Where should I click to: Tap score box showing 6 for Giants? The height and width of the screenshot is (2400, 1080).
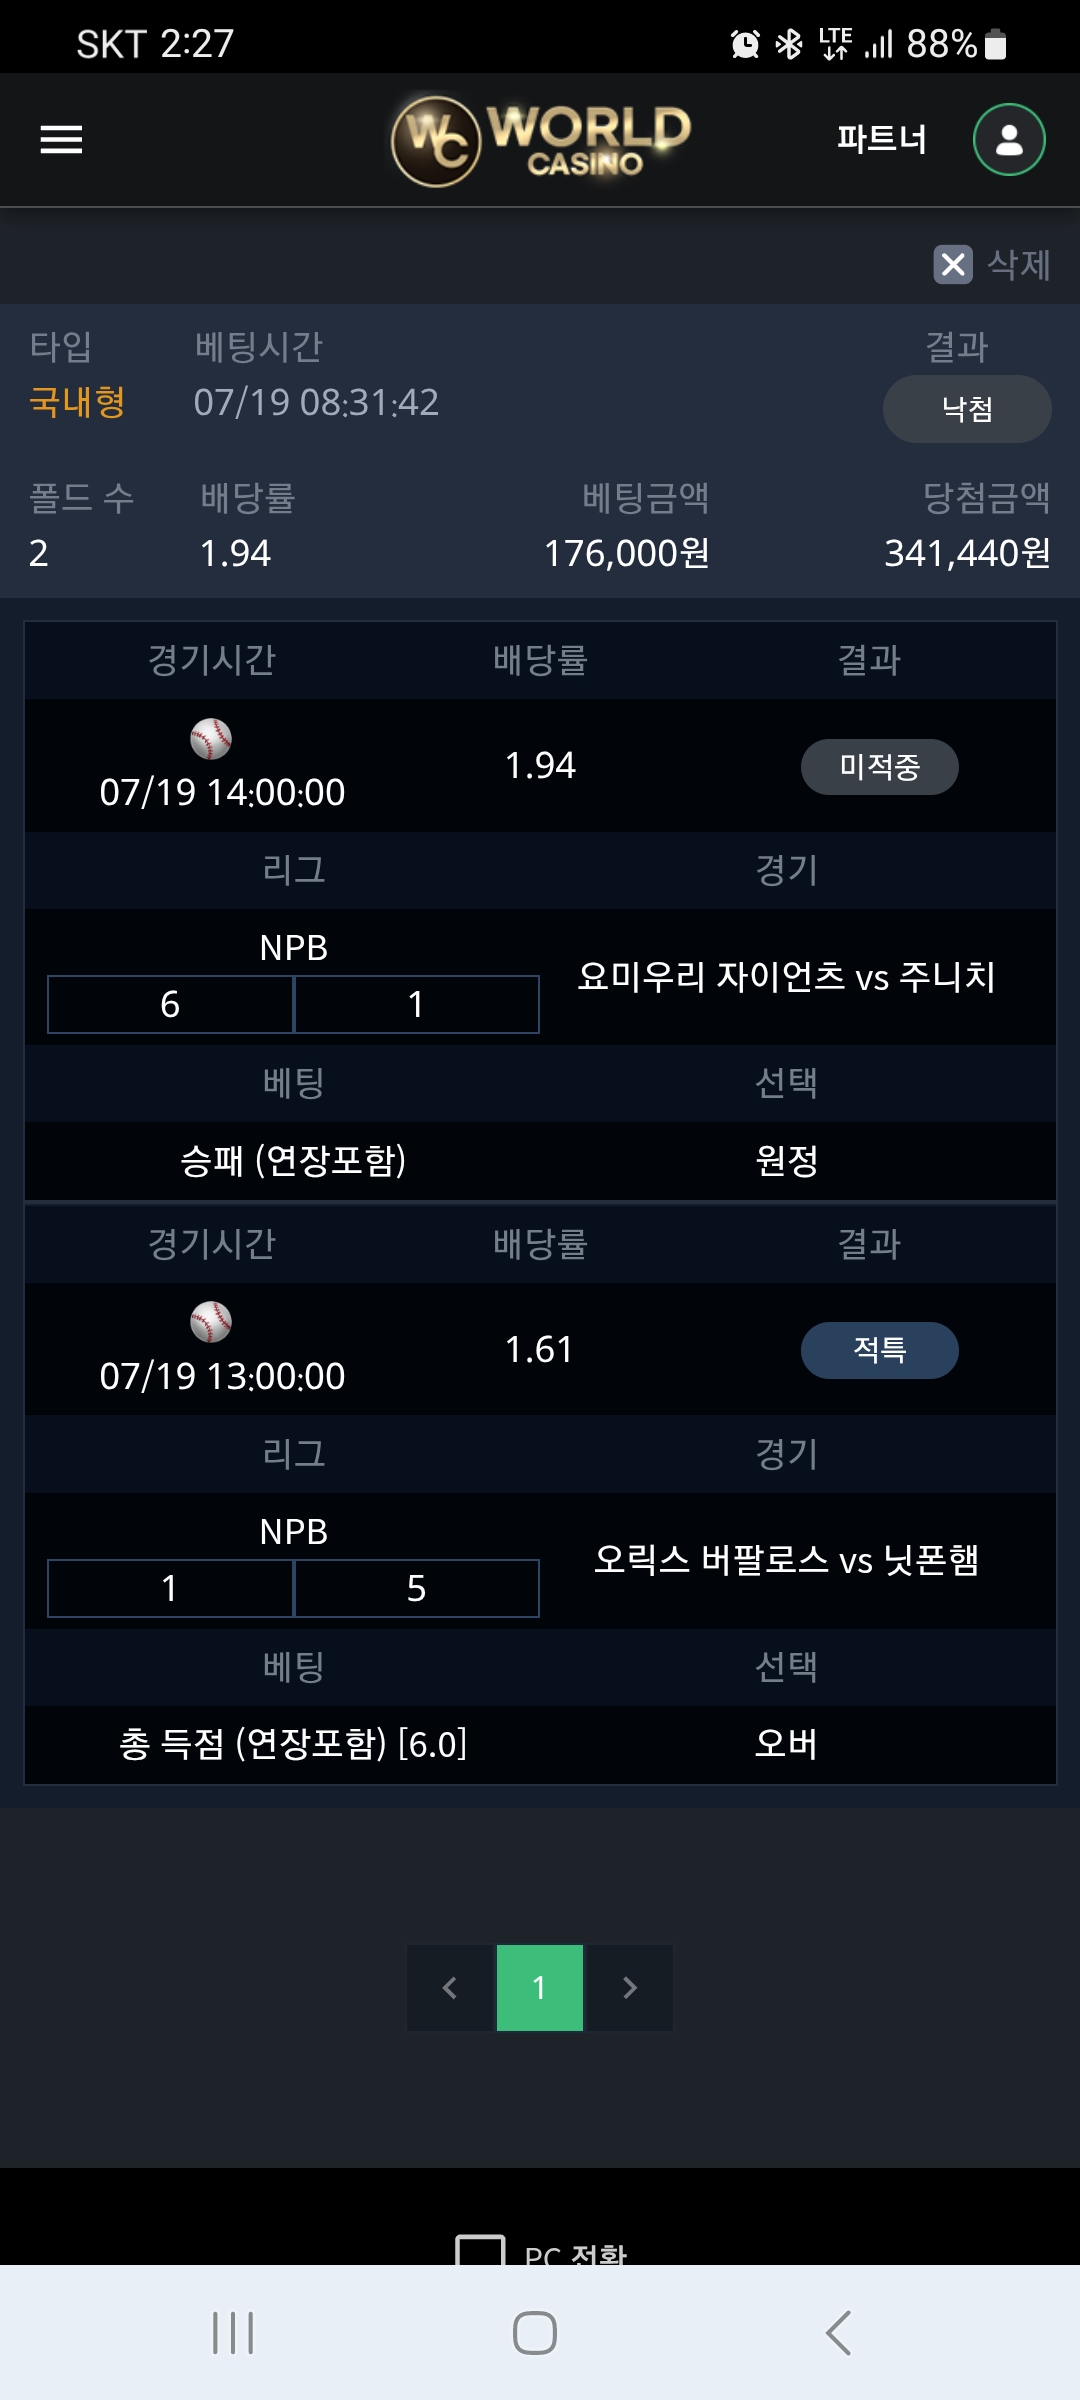[x=170, y=1004]
